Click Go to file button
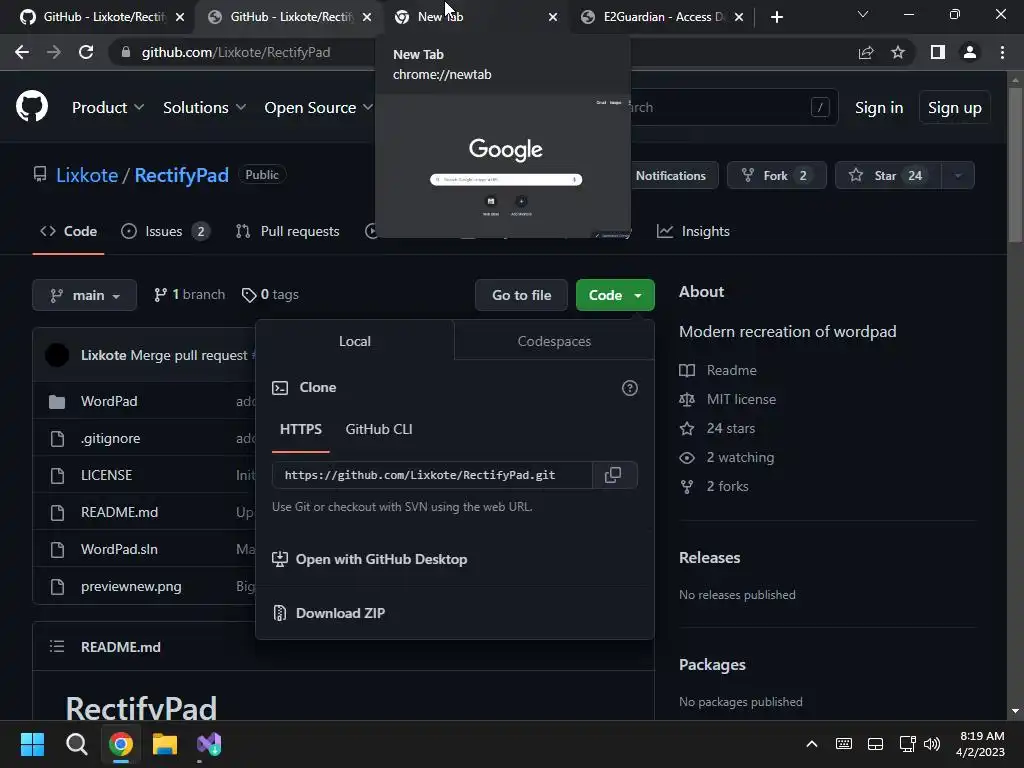This screenshot has width=1024, height=768. pyautogui.click(x=522, y=295)
